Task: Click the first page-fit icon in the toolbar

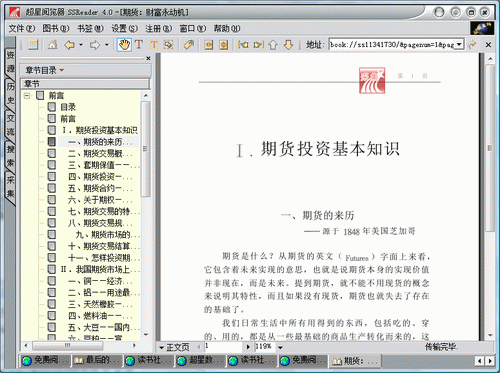Action: [209, 44]
